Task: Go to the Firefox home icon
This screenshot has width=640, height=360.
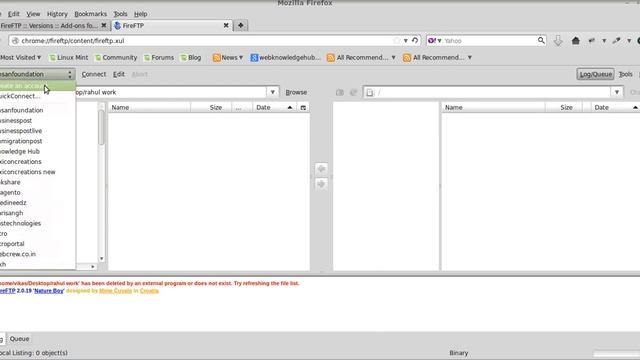Action: coord(576,40)
